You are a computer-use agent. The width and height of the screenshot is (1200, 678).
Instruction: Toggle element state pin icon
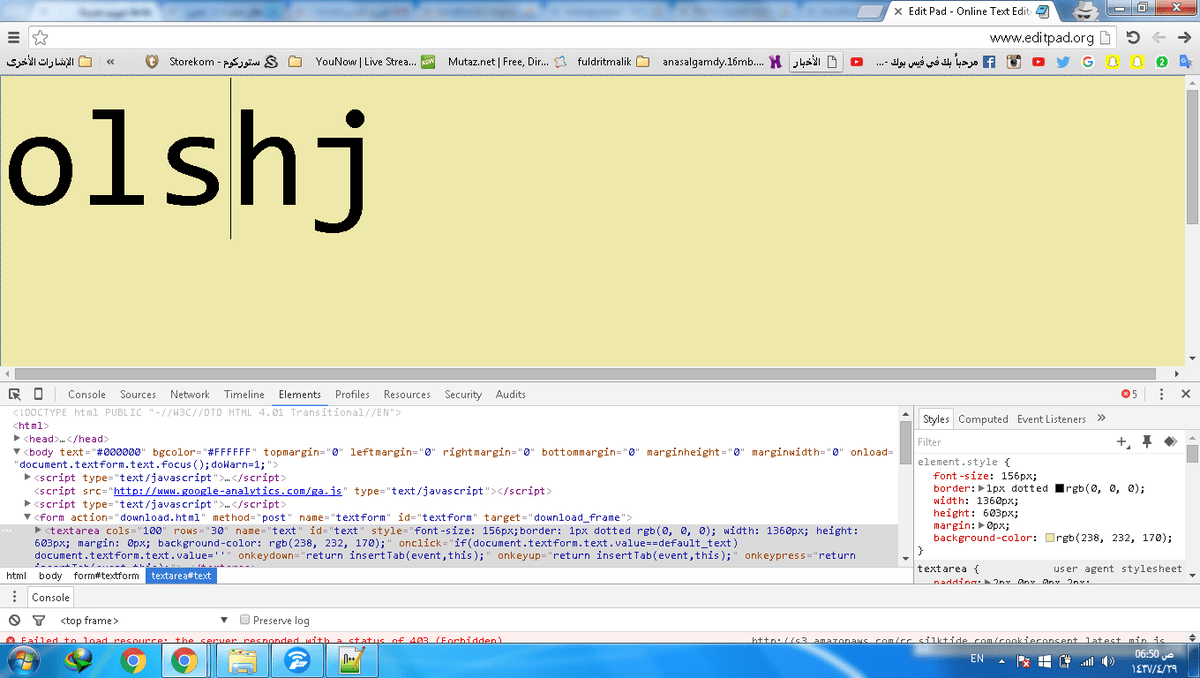1147,441
